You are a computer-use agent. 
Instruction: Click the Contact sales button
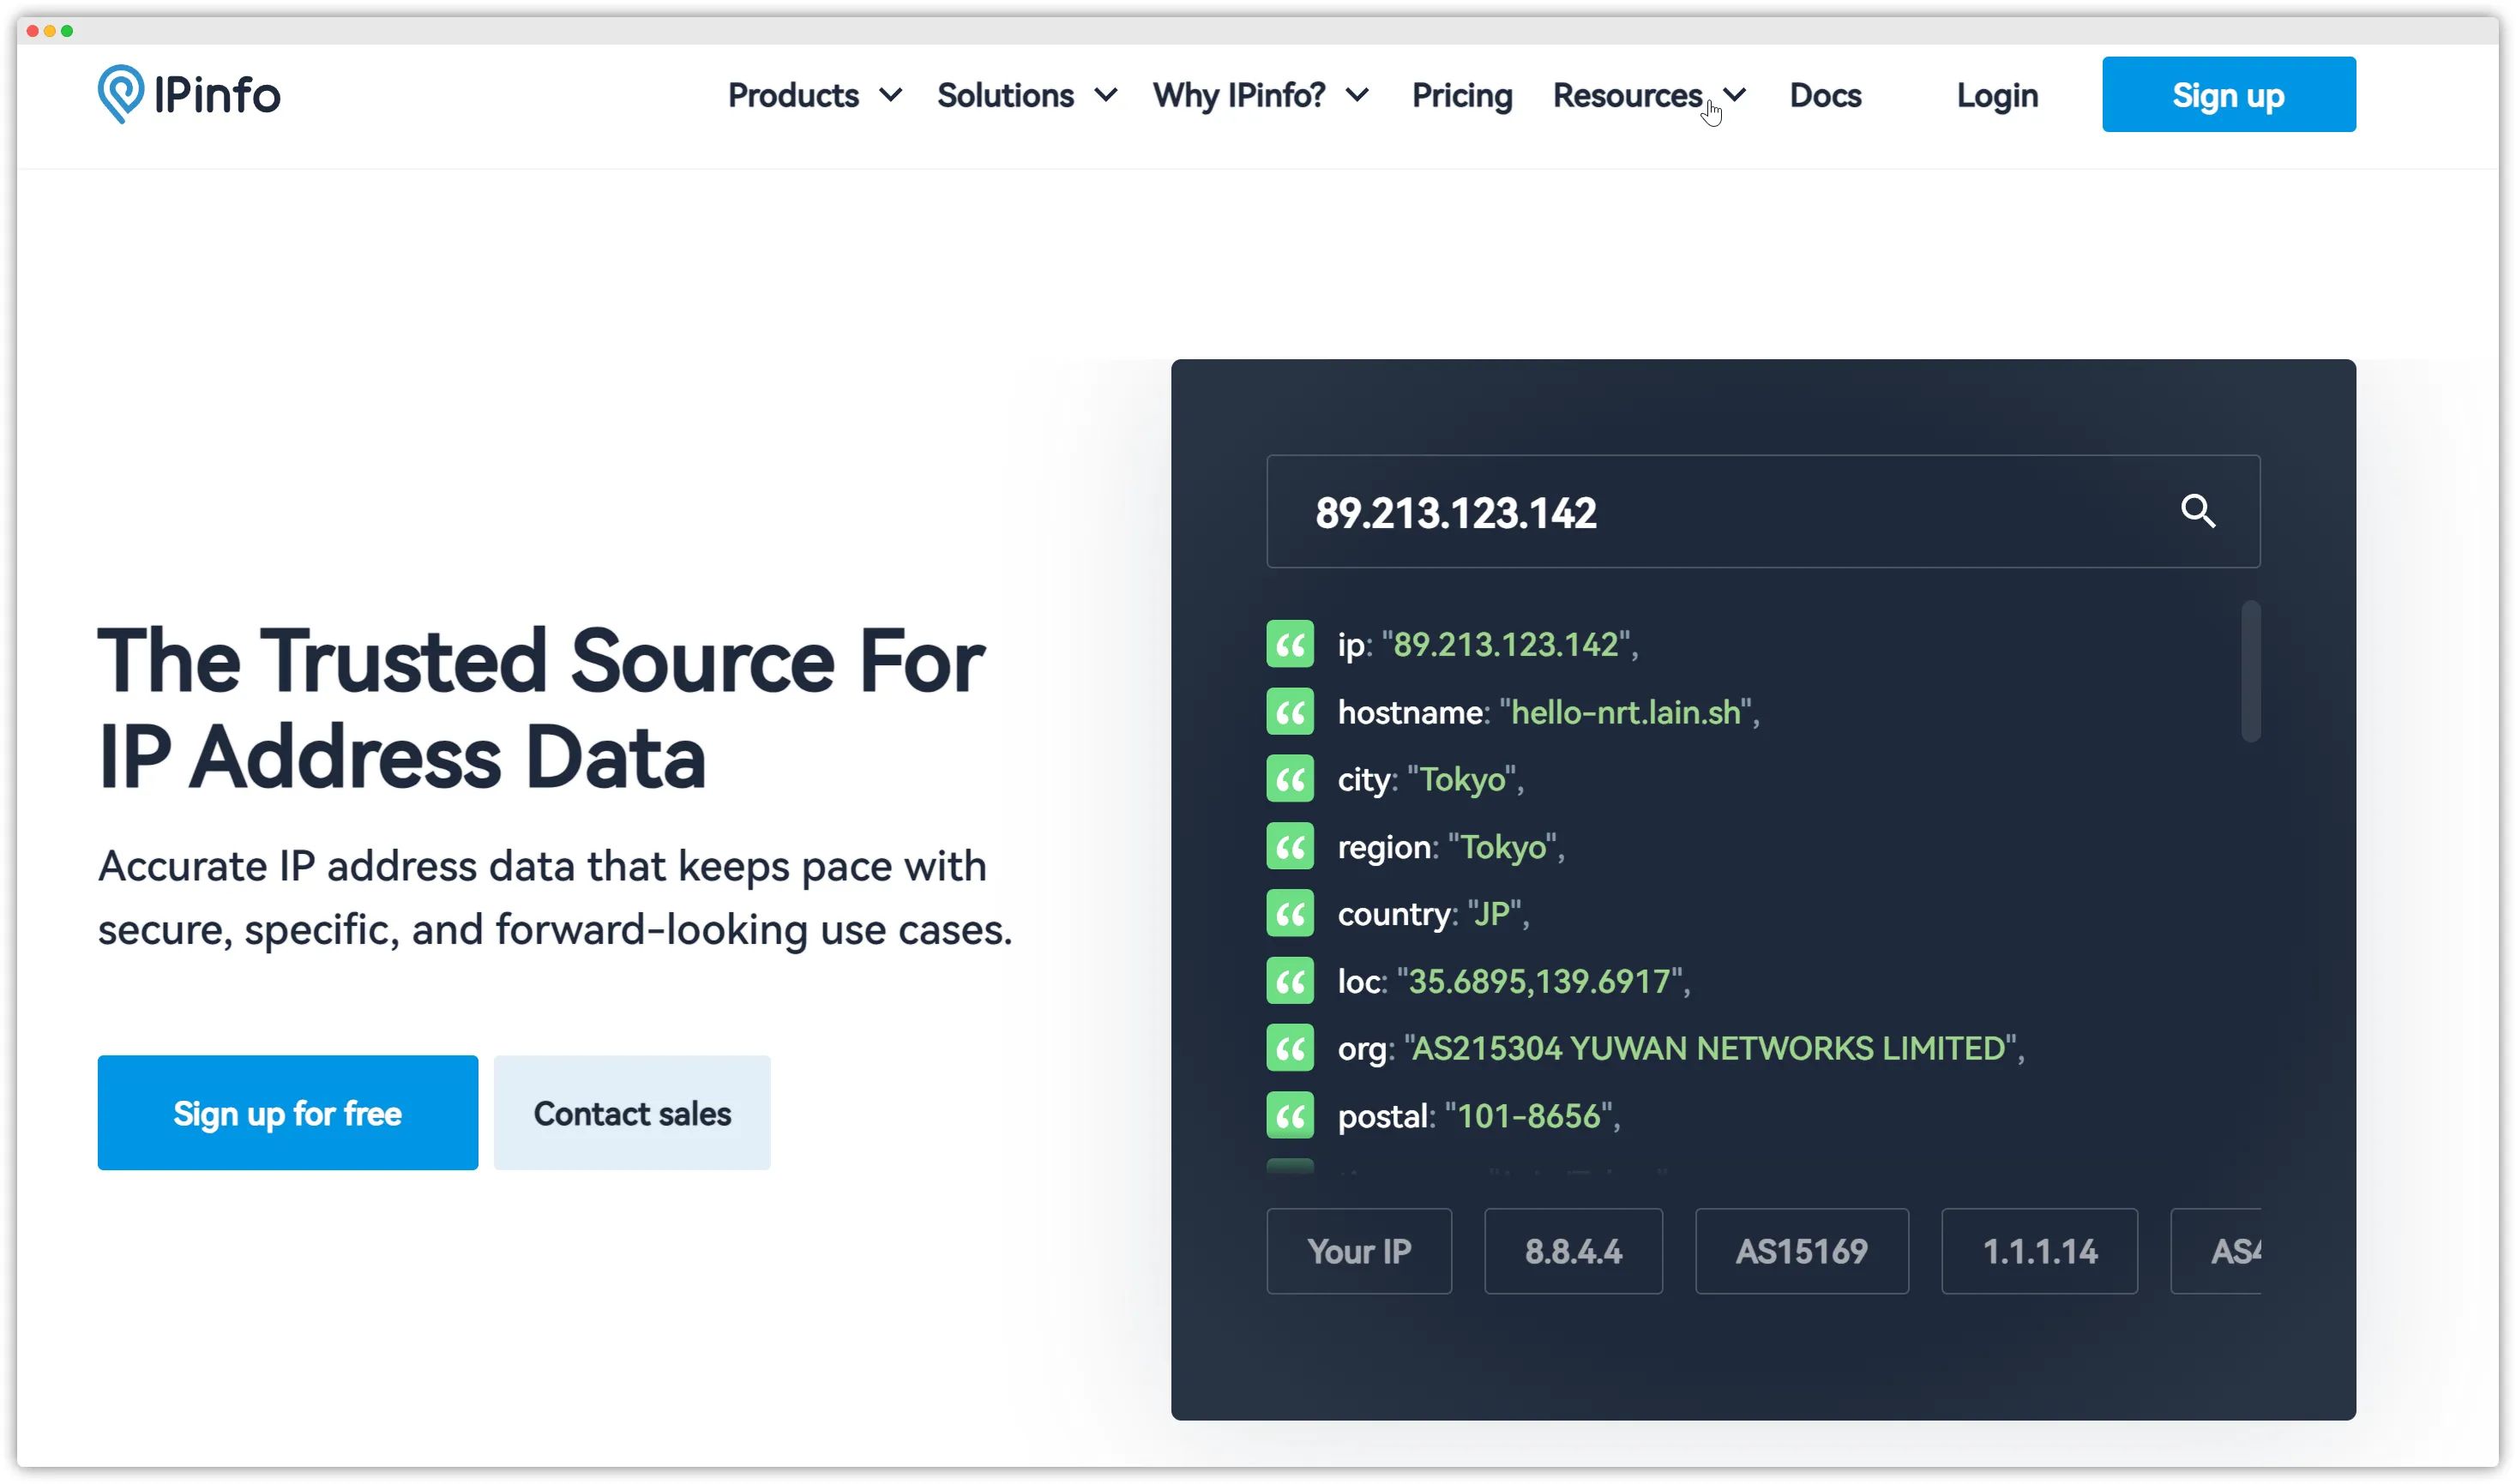click(x=632, y=1113)
